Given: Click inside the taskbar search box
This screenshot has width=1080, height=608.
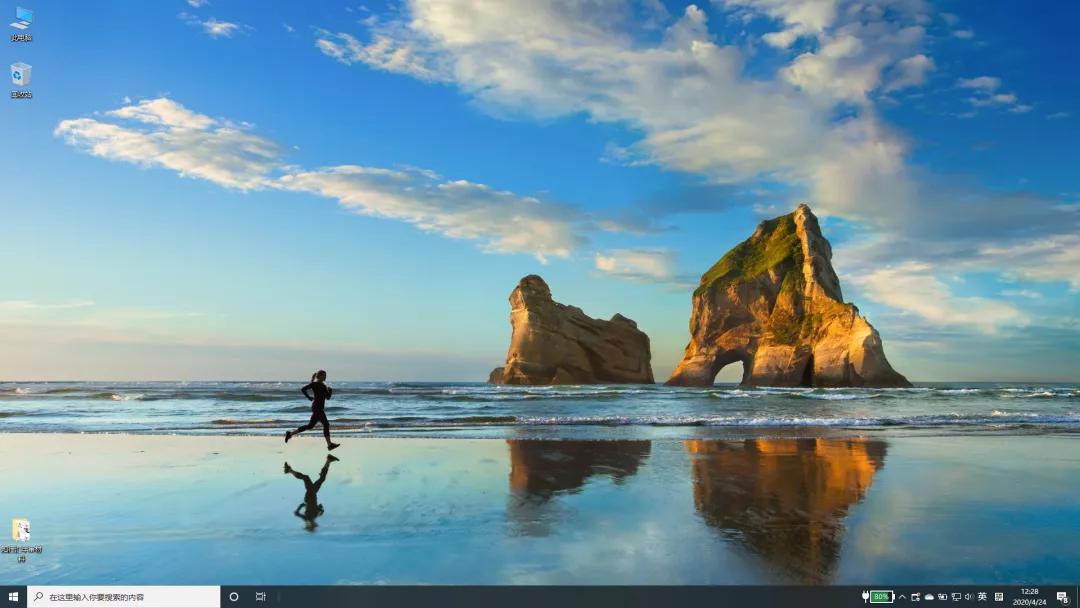Looking at the screenshot, I should tap(120, 597).
